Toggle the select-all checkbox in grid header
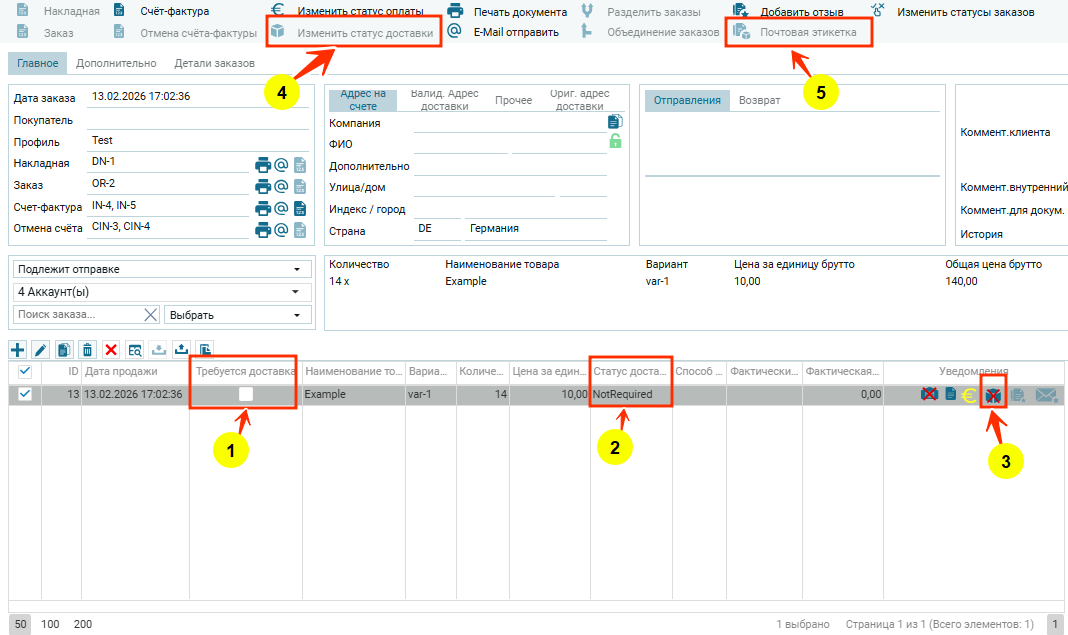 [25, 371]
